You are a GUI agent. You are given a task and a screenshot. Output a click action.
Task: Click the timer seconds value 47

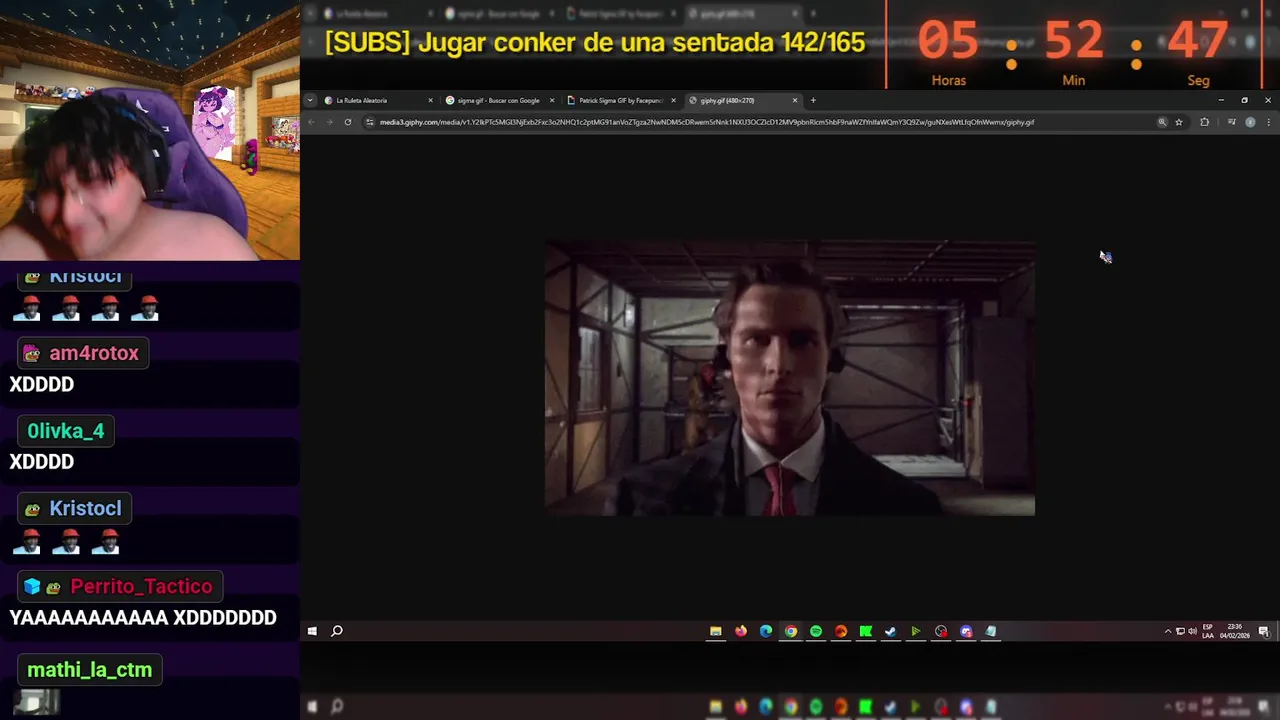(x=1198, y=41)
